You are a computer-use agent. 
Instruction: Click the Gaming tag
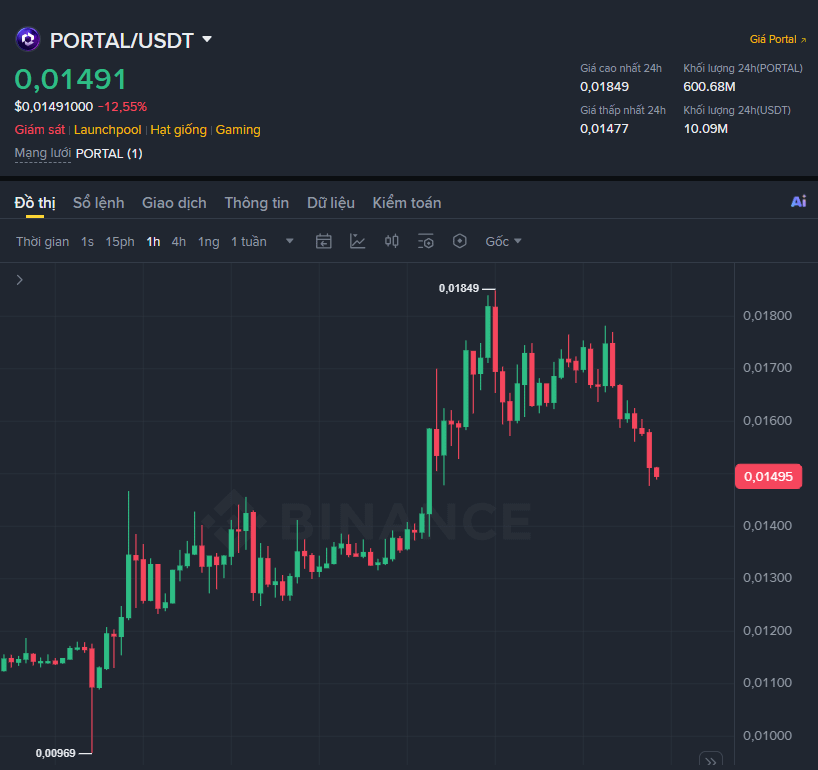point(238,129)
